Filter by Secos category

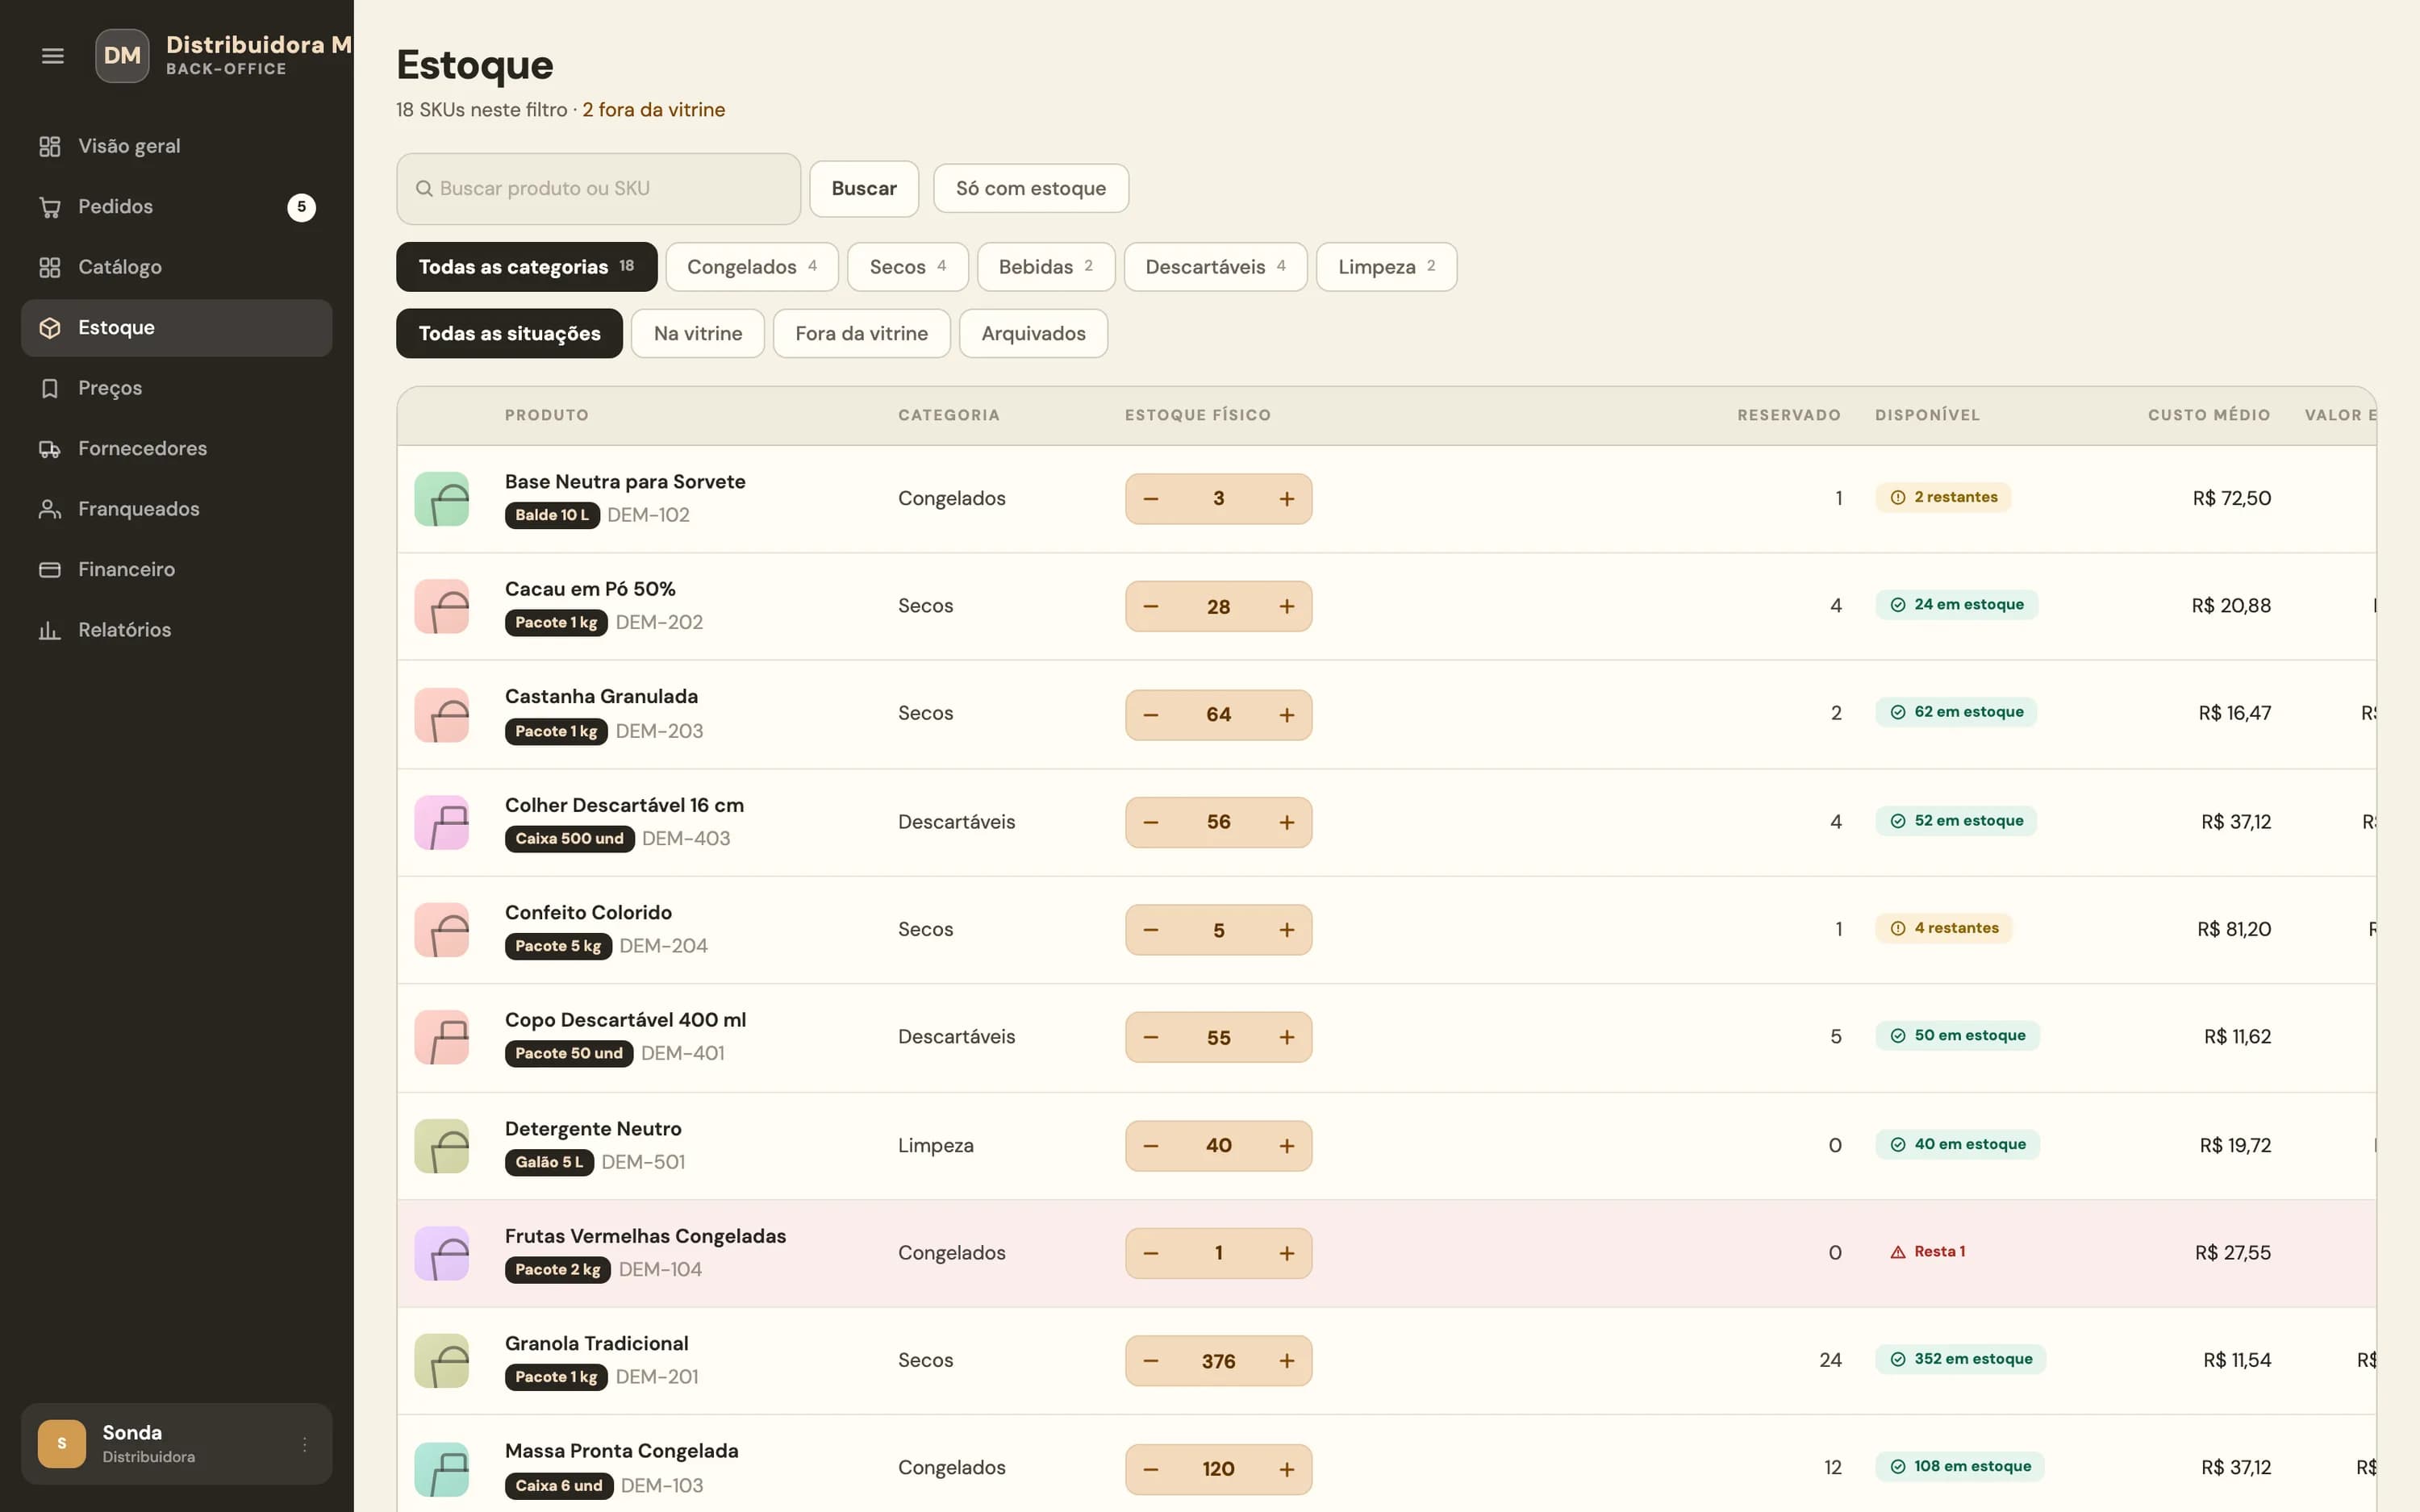coord(907,267)
